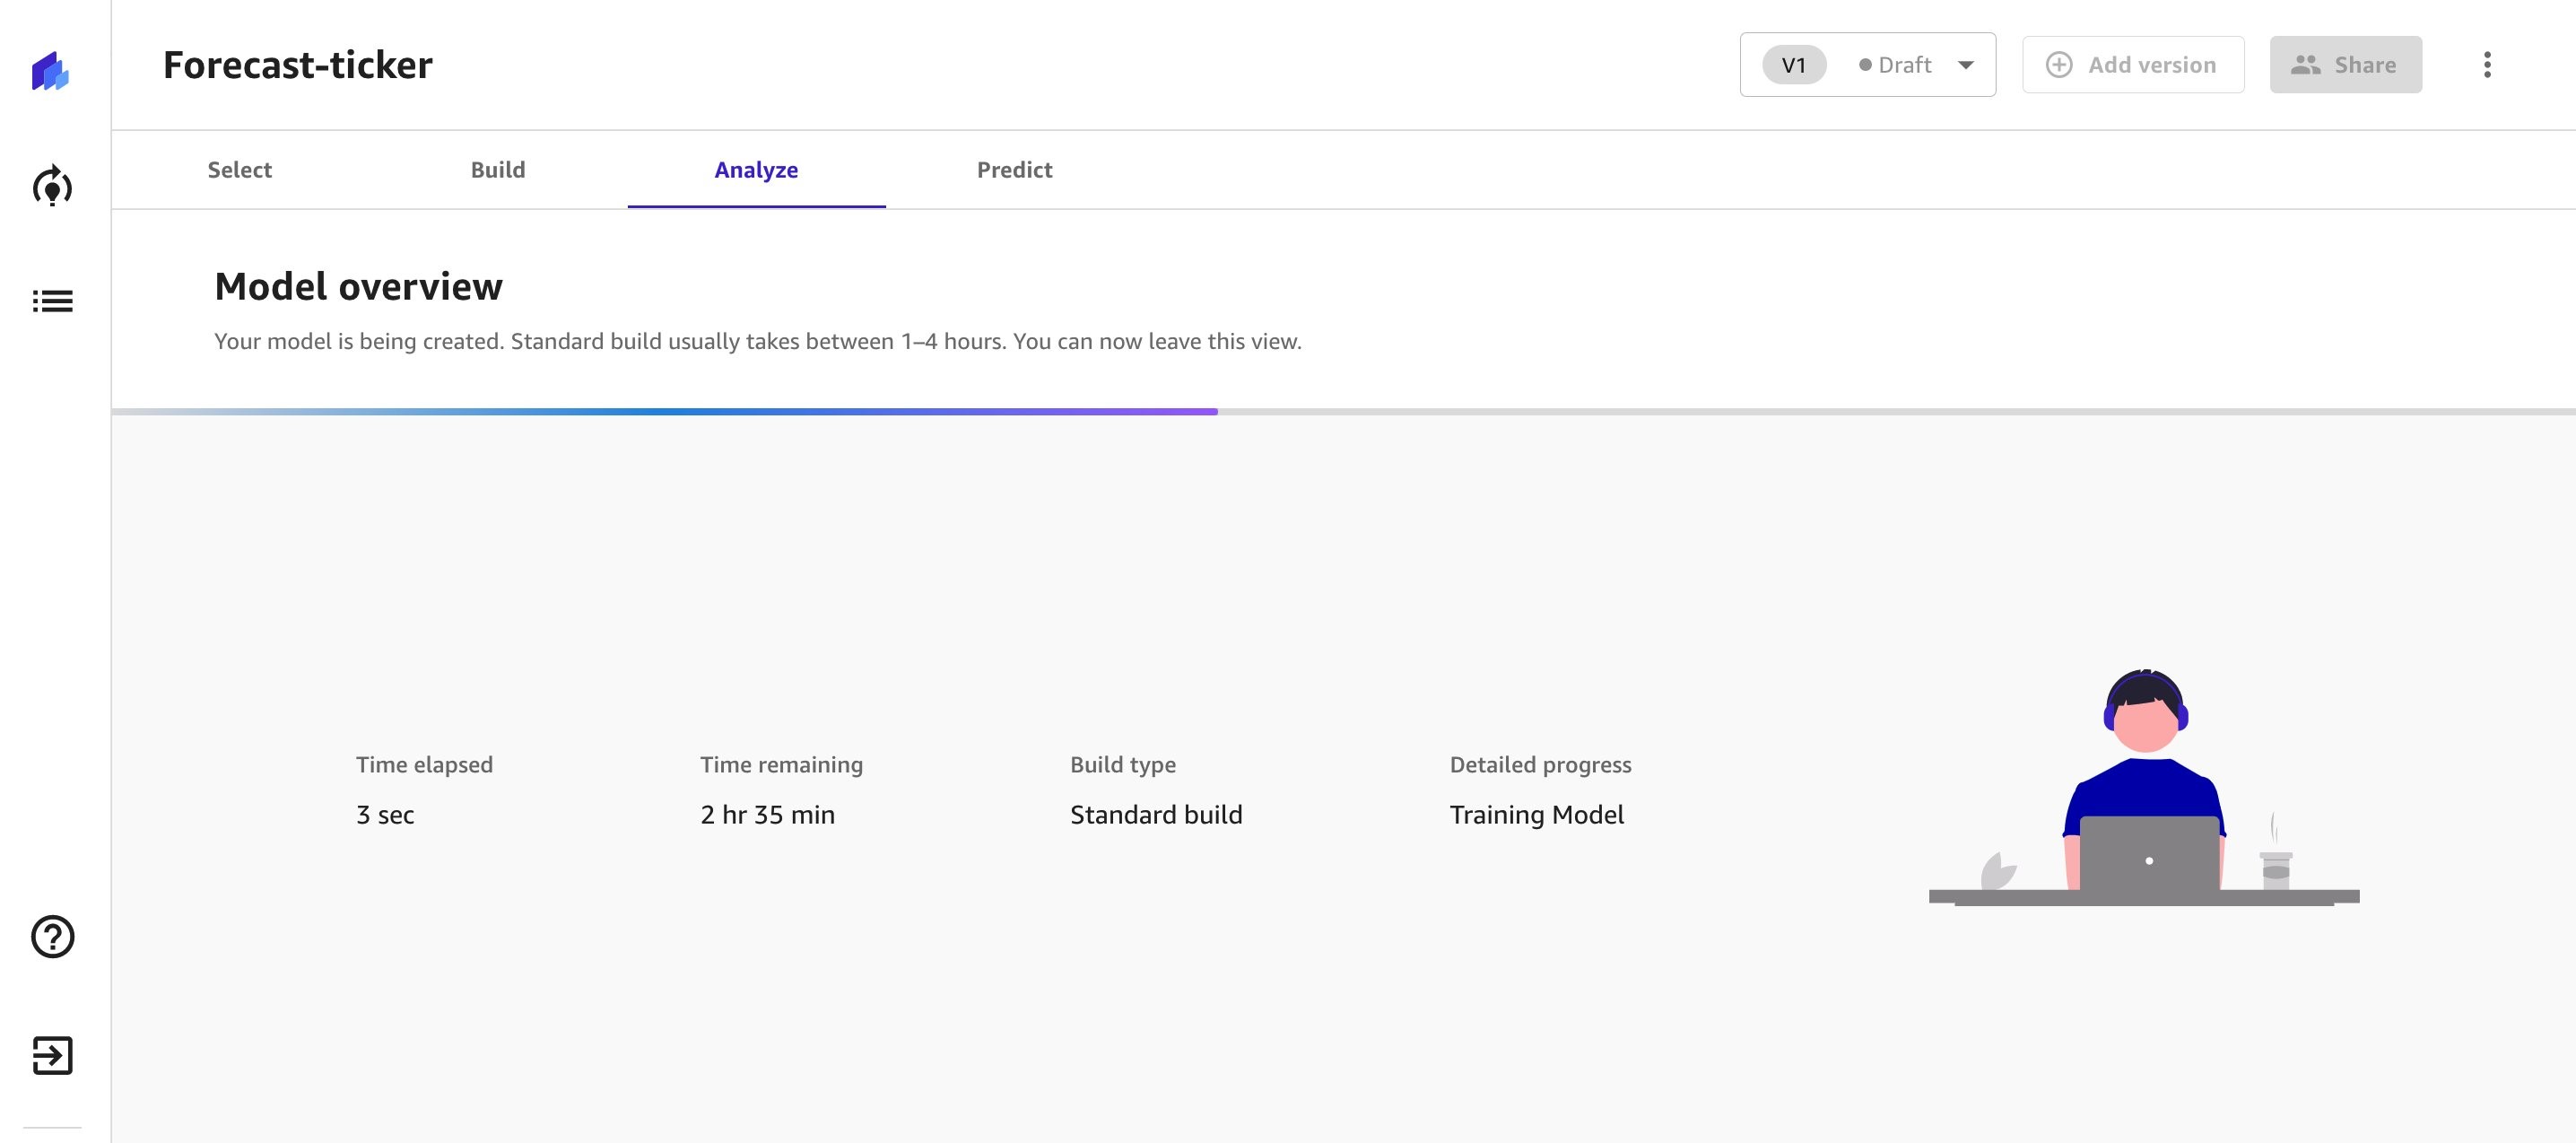This screenshot has height=1143, width=2576.
Task: Switch to the Build tab
Action: pos(498,170)
